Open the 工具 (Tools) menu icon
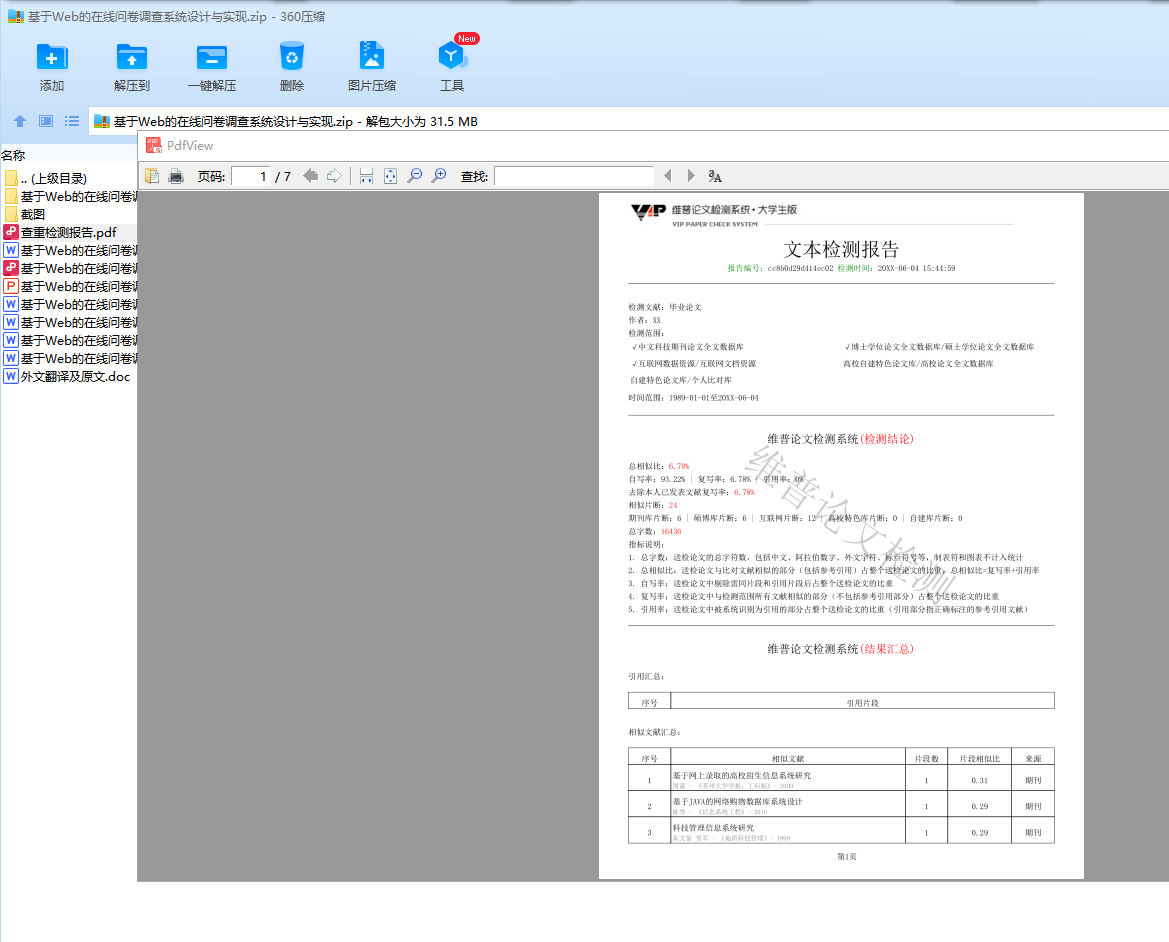1169x942 pixels. pos(451,57)
